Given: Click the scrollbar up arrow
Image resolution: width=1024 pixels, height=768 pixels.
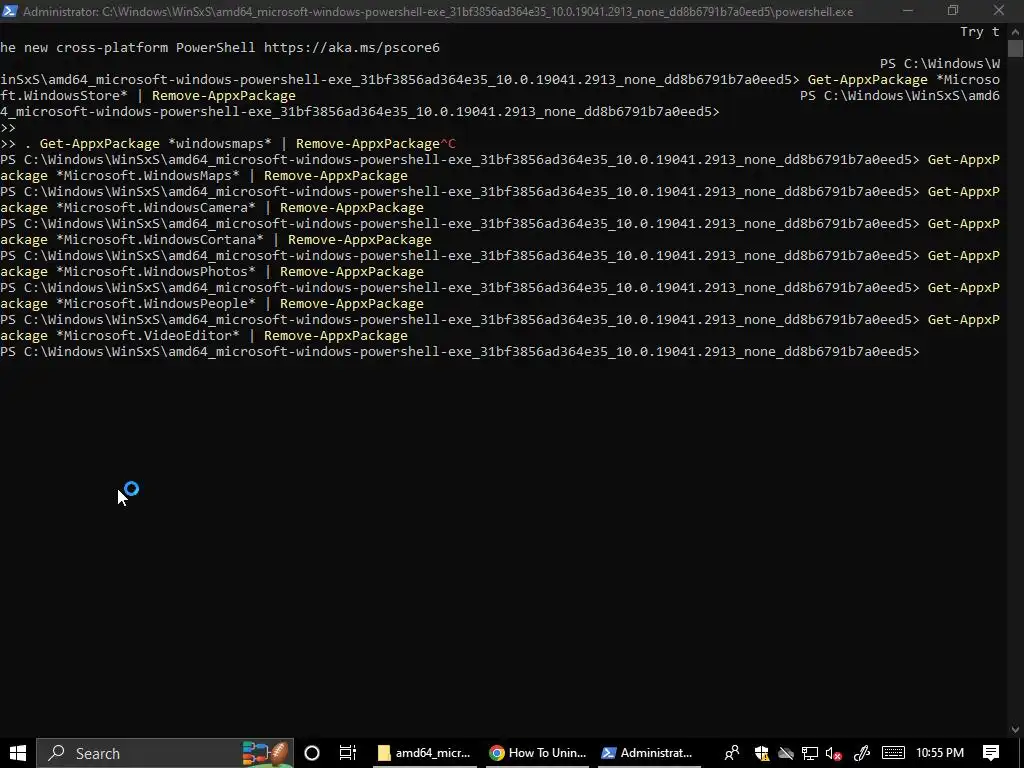Looking at the screenshot, I should (1015, 31).
